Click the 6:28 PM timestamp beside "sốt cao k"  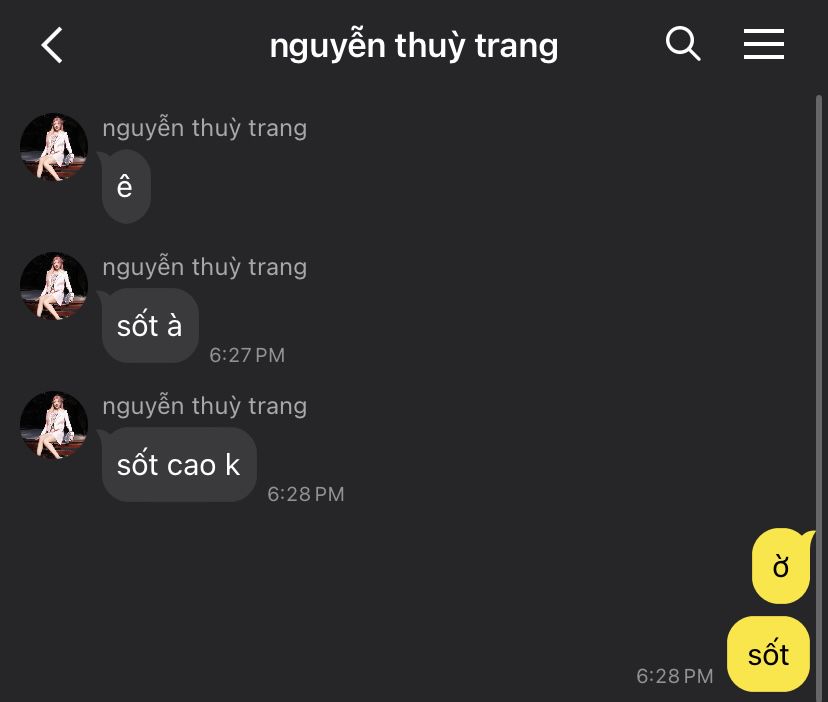pyautogui.click(x=306, y=494)
